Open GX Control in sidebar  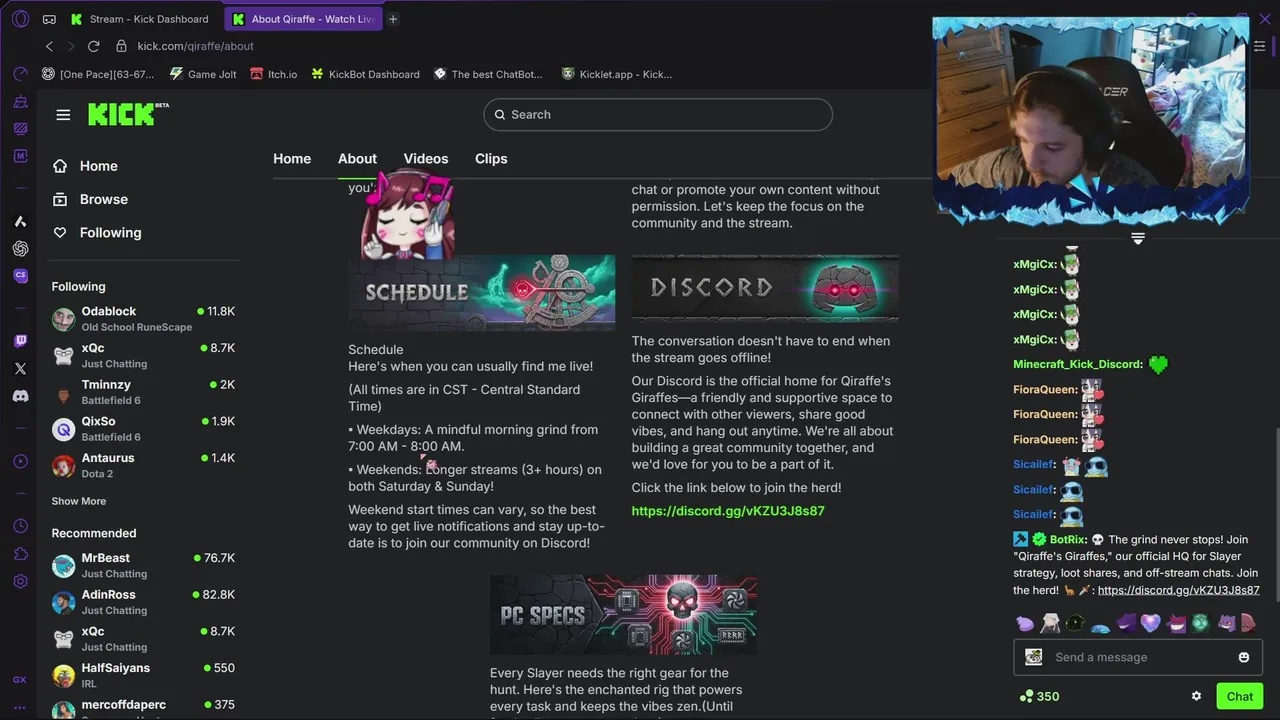(x=20, y=680)
